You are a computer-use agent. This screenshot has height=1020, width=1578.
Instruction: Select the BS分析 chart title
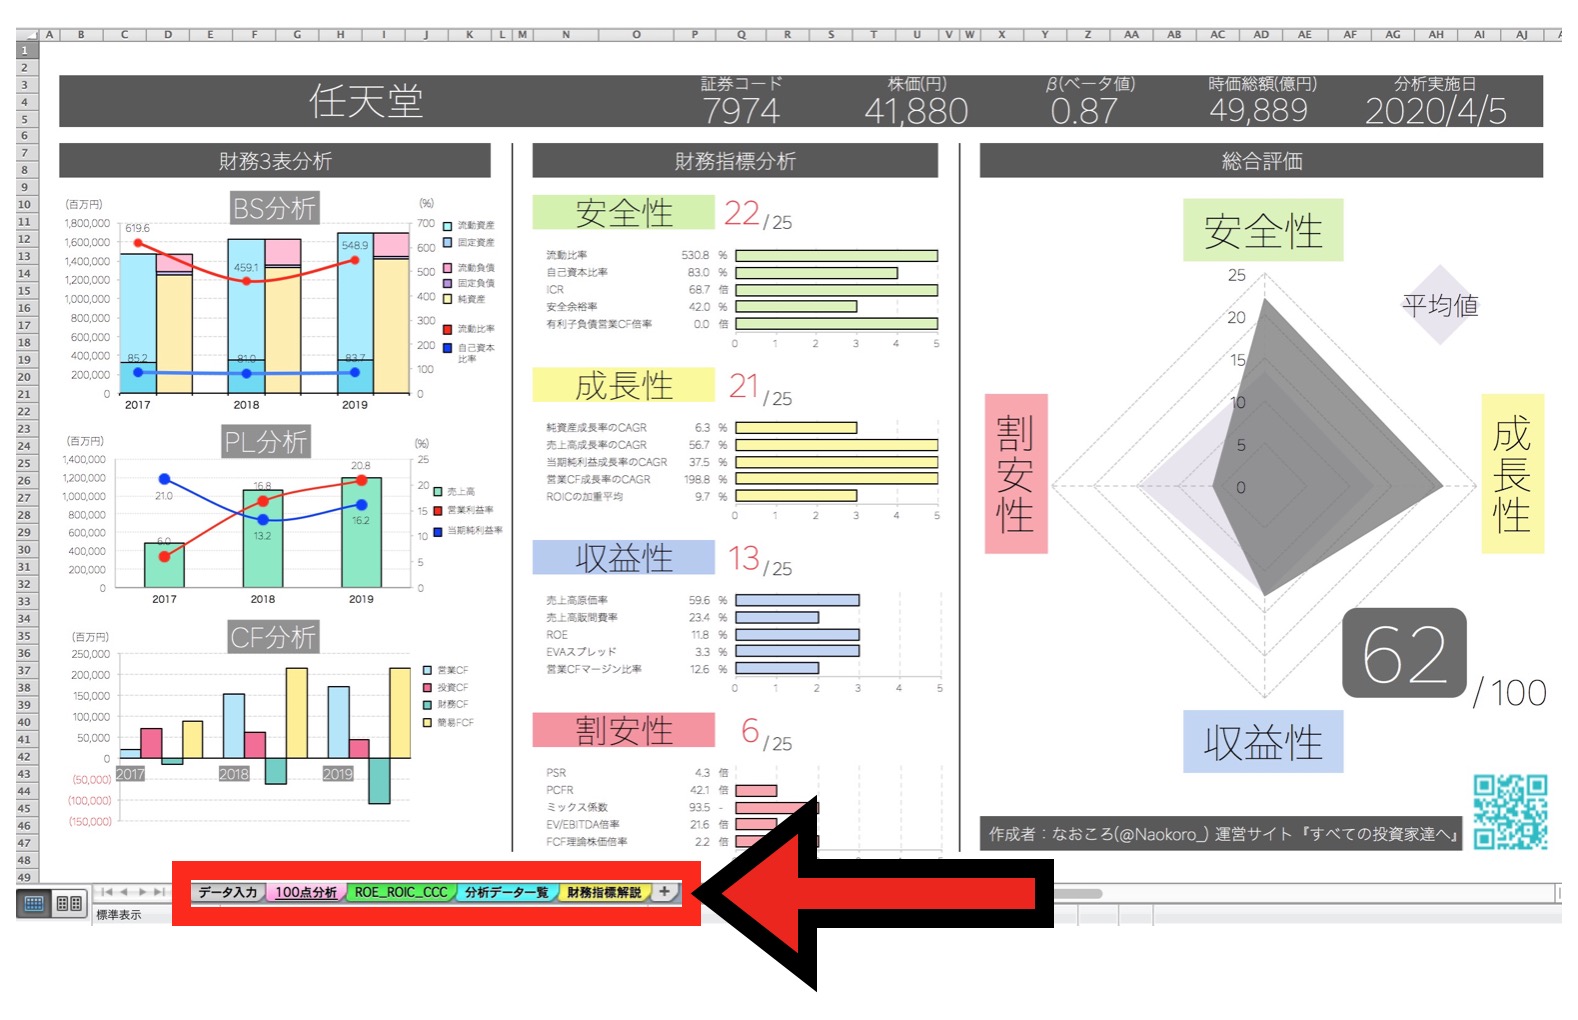coord(275,208)
